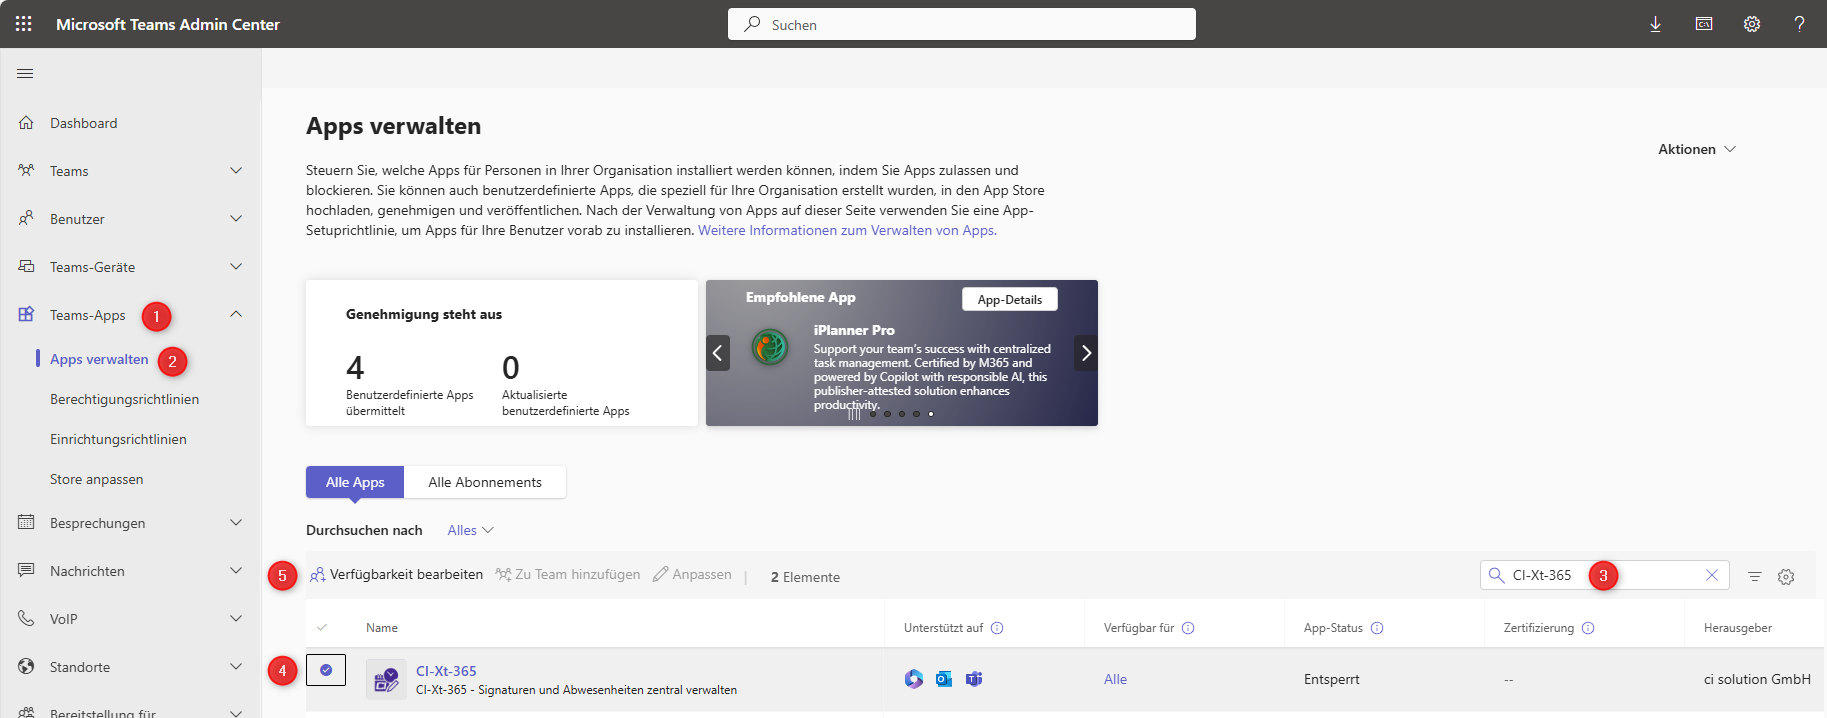Uncheck the CI-Xt-365 row checkbox
The width and height of the screenshot is (1827, 718).
click(326, 670)
